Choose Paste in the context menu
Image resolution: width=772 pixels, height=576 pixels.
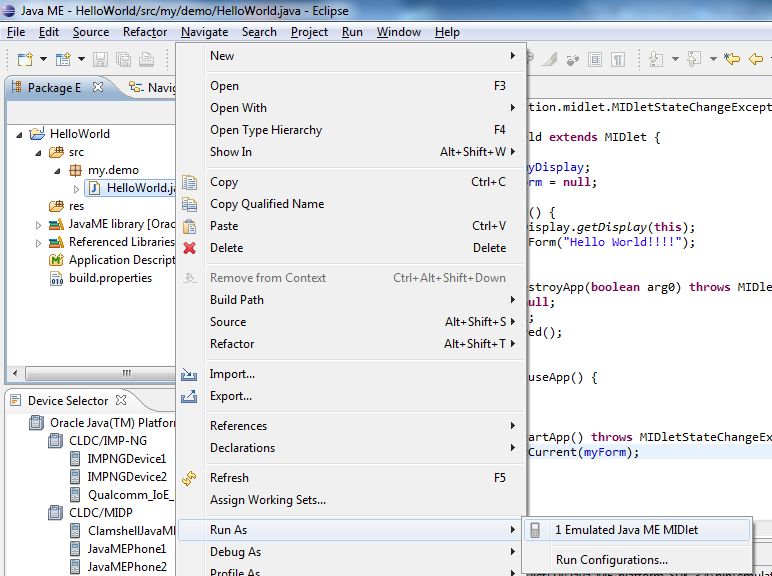click(351, 225)
